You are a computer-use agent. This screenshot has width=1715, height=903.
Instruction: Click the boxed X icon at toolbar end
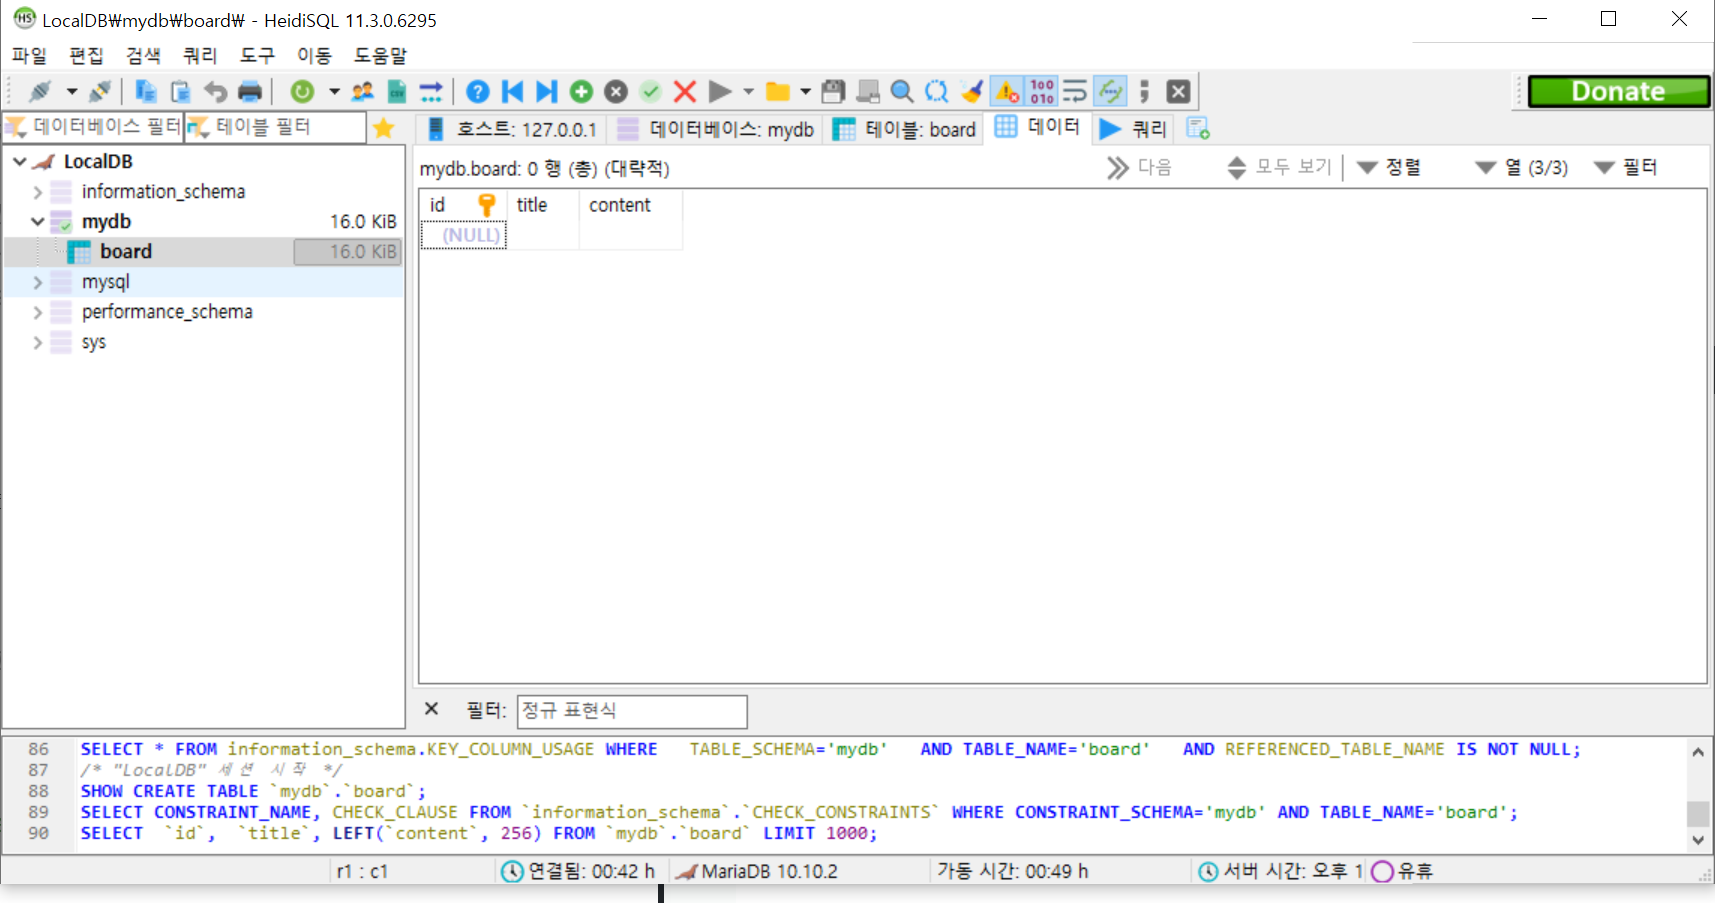click(1179, 92)
